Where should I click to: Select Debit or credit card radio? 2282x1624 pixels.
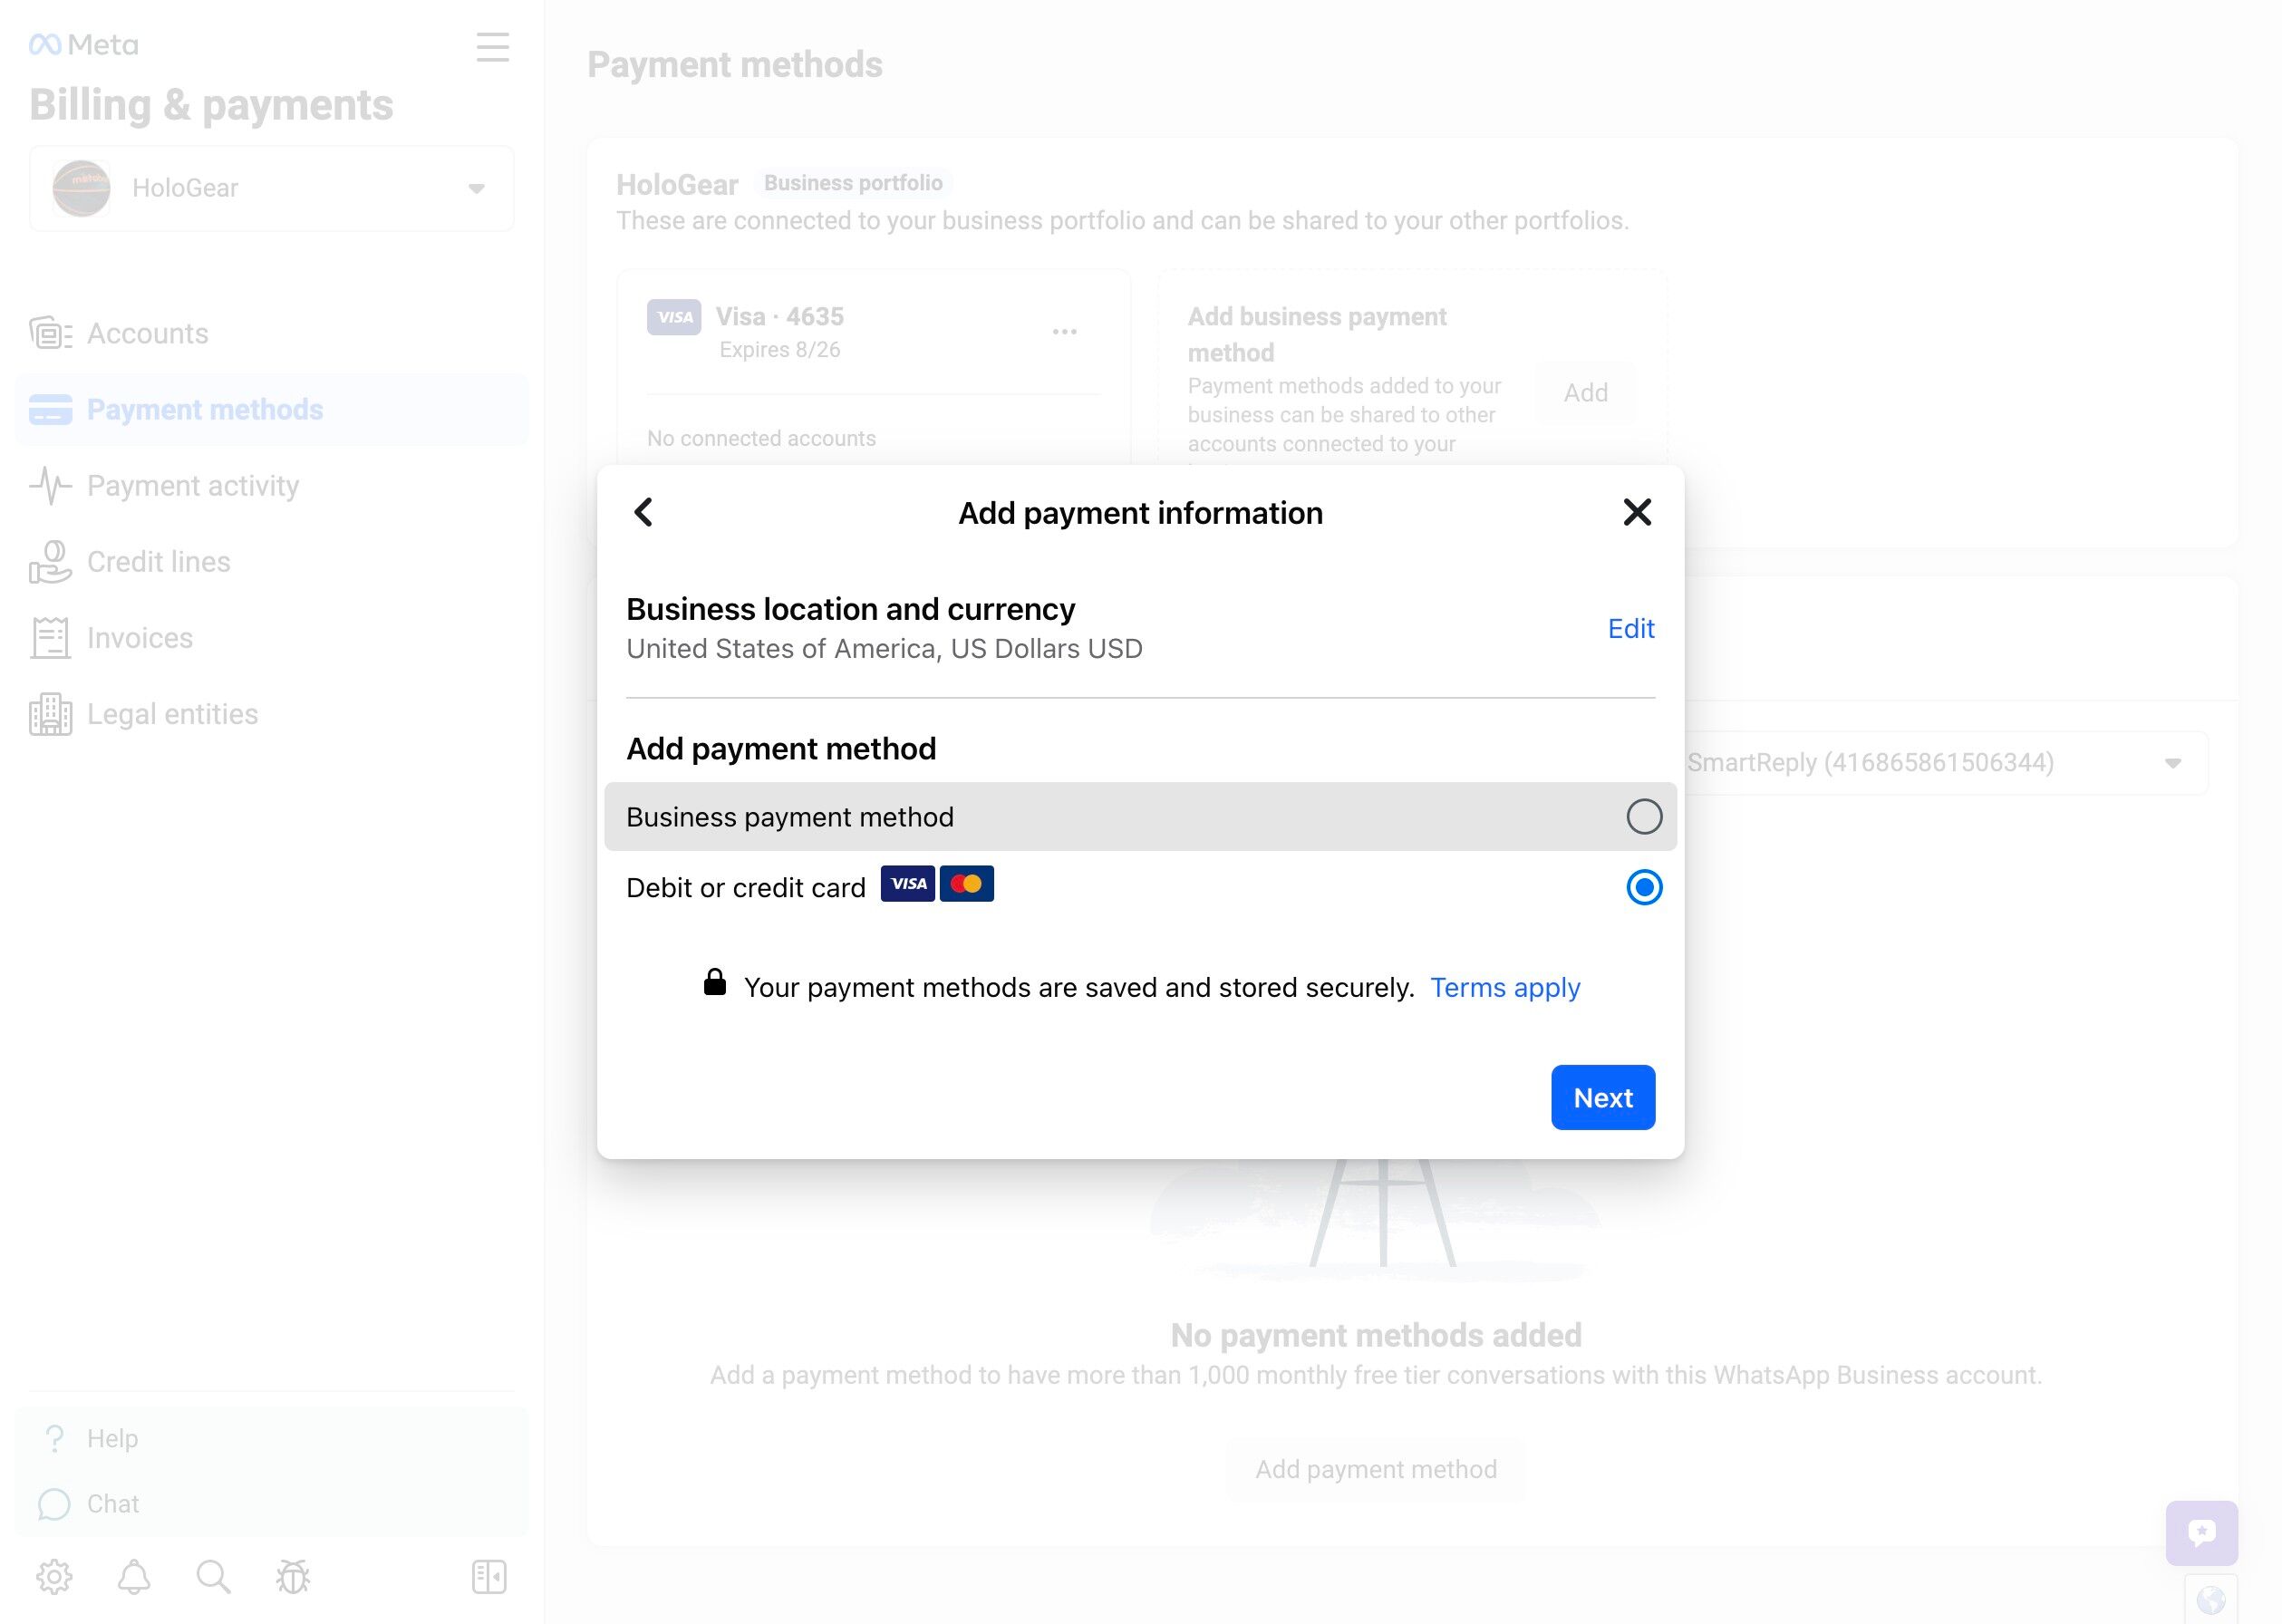(x=1643, y=887)
